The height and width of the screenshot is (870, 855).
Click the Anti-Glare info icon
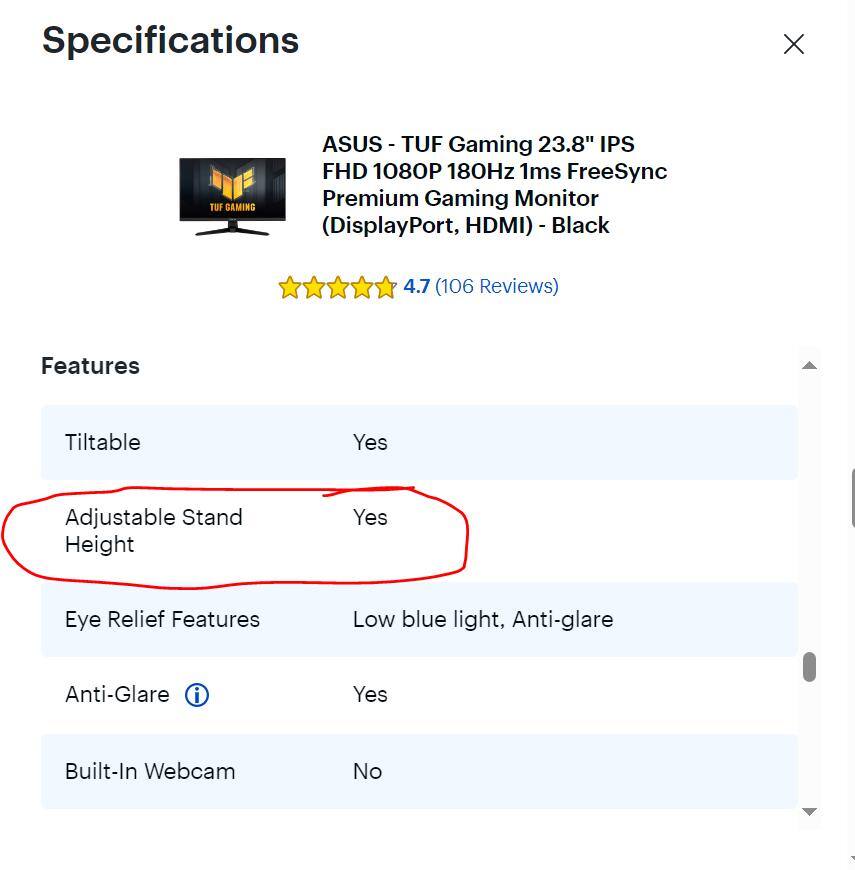tap(197, 695)
